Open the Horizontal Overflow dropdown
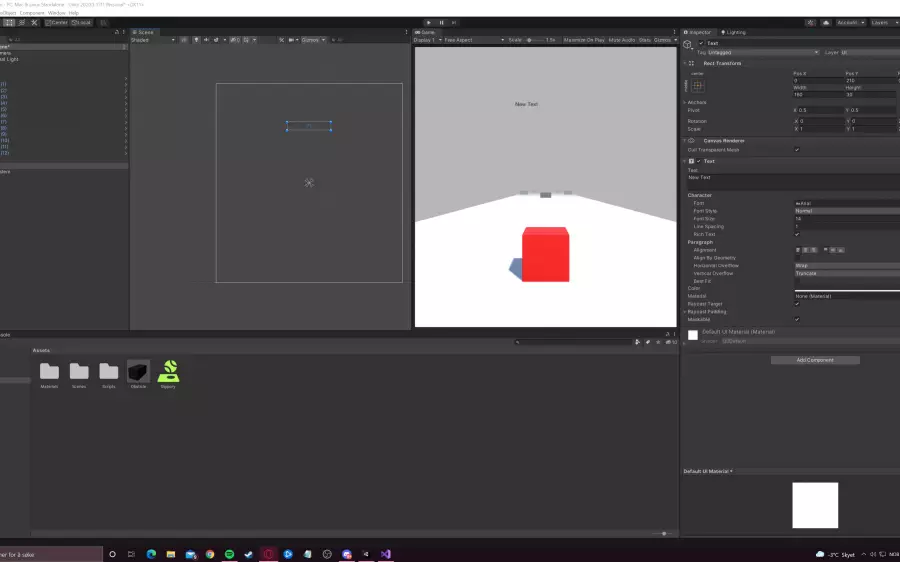This screenshot has height=562, width=900. pos(846,266)
